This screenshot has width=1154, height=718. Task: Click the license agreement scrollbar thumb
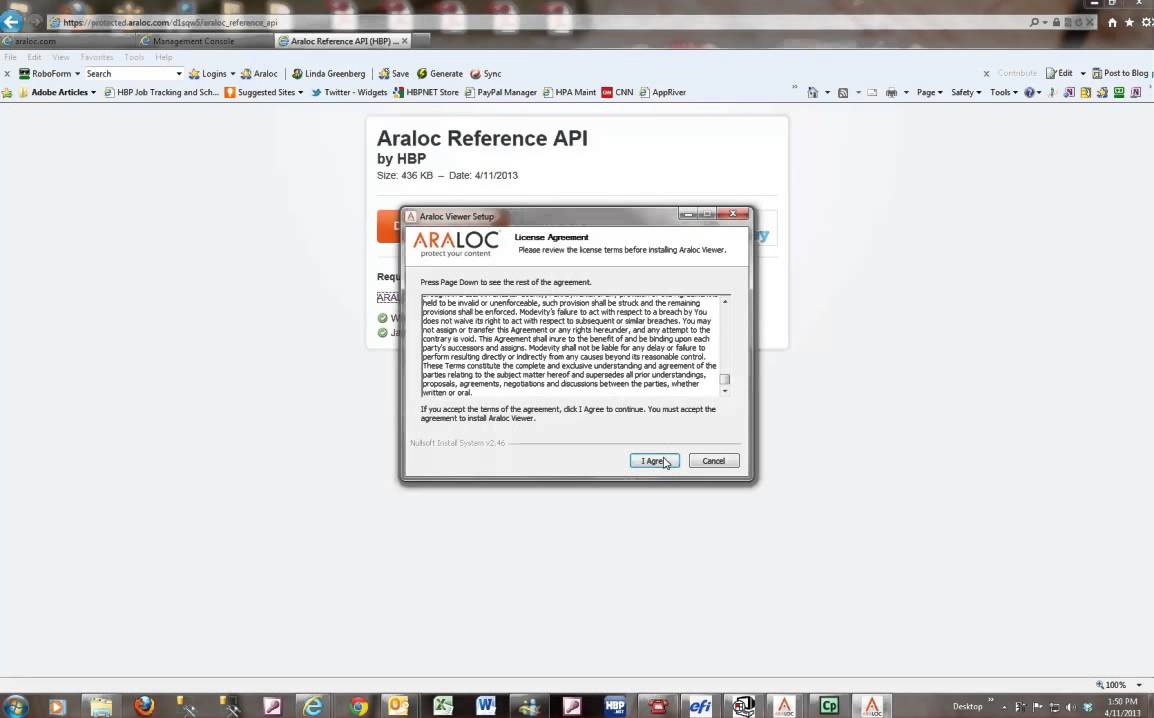coord(725,380)
